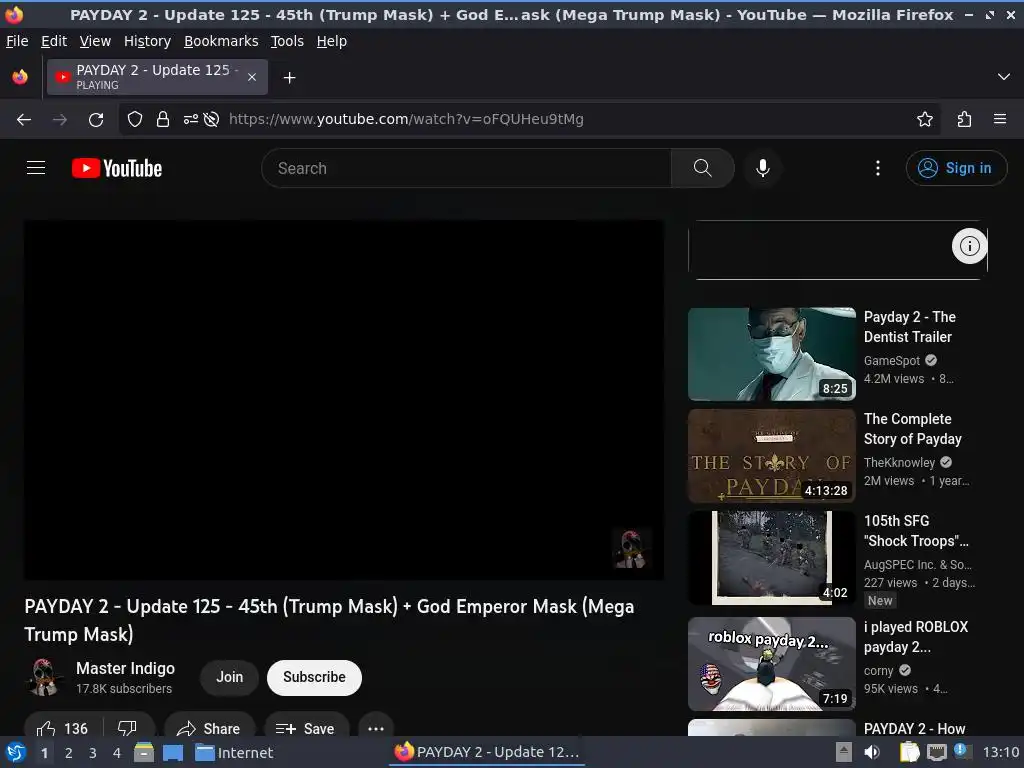Open Payday 2 Dentist Trailer thumbnail
The height and width of the screenshot is (768, 1024).
click(x=771, y=354)
